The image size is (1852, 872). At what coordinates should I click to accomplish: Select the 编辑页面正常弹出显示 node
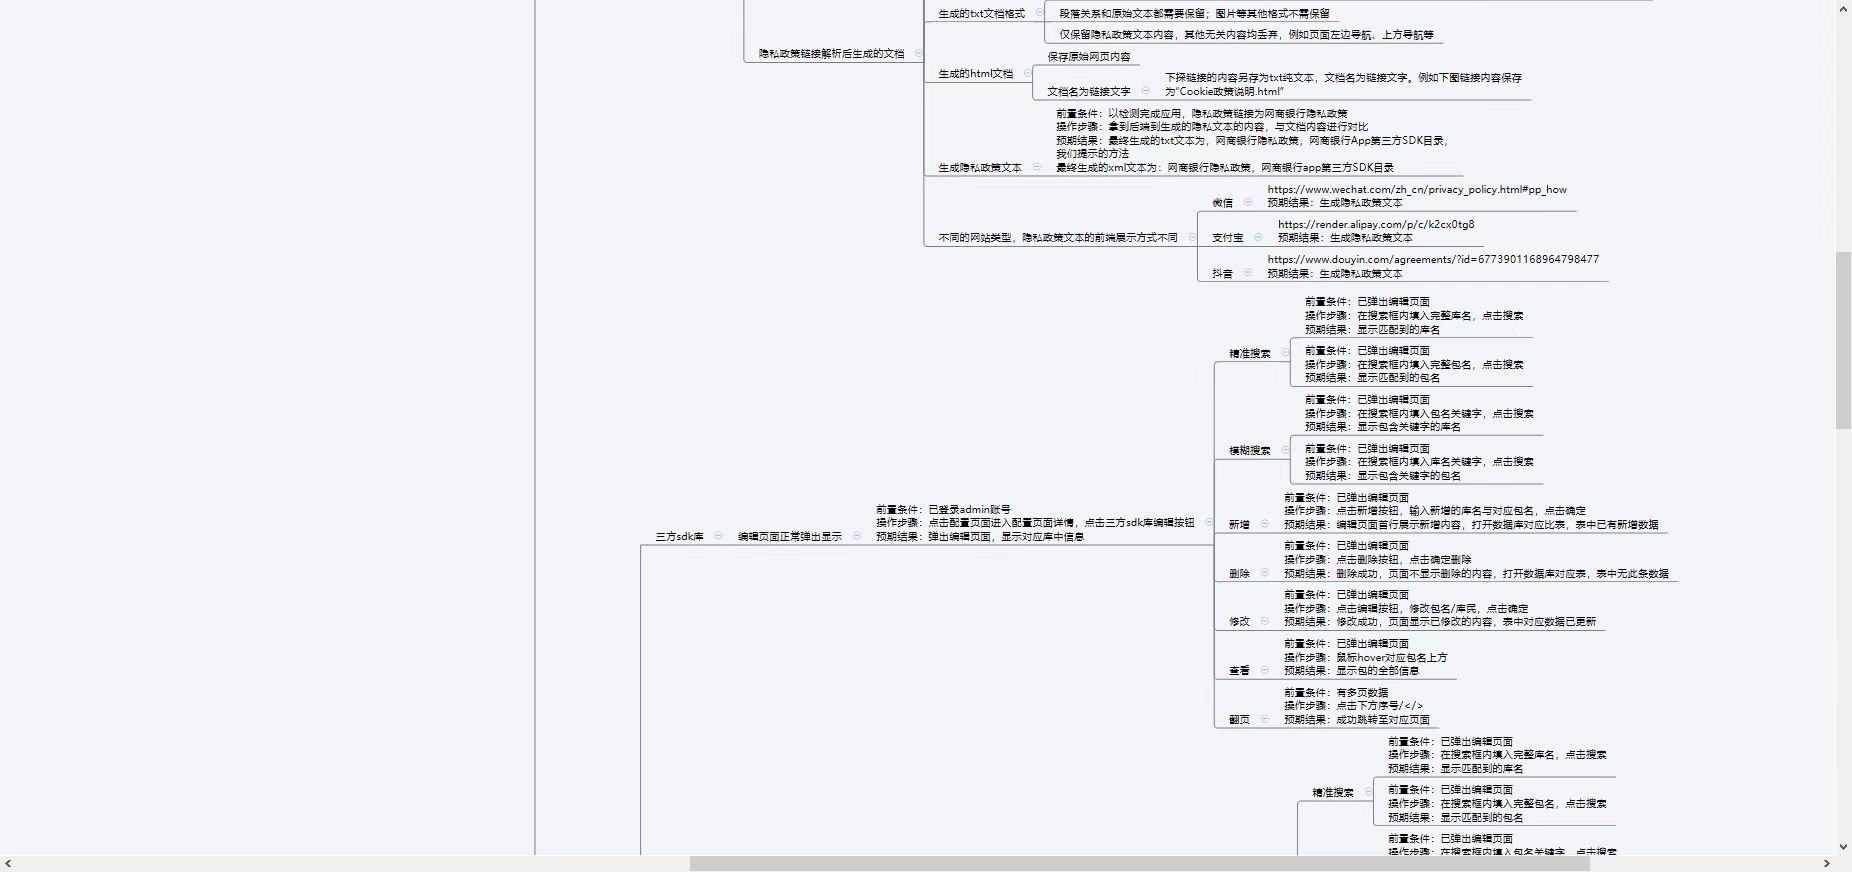[x=790, y=537]
